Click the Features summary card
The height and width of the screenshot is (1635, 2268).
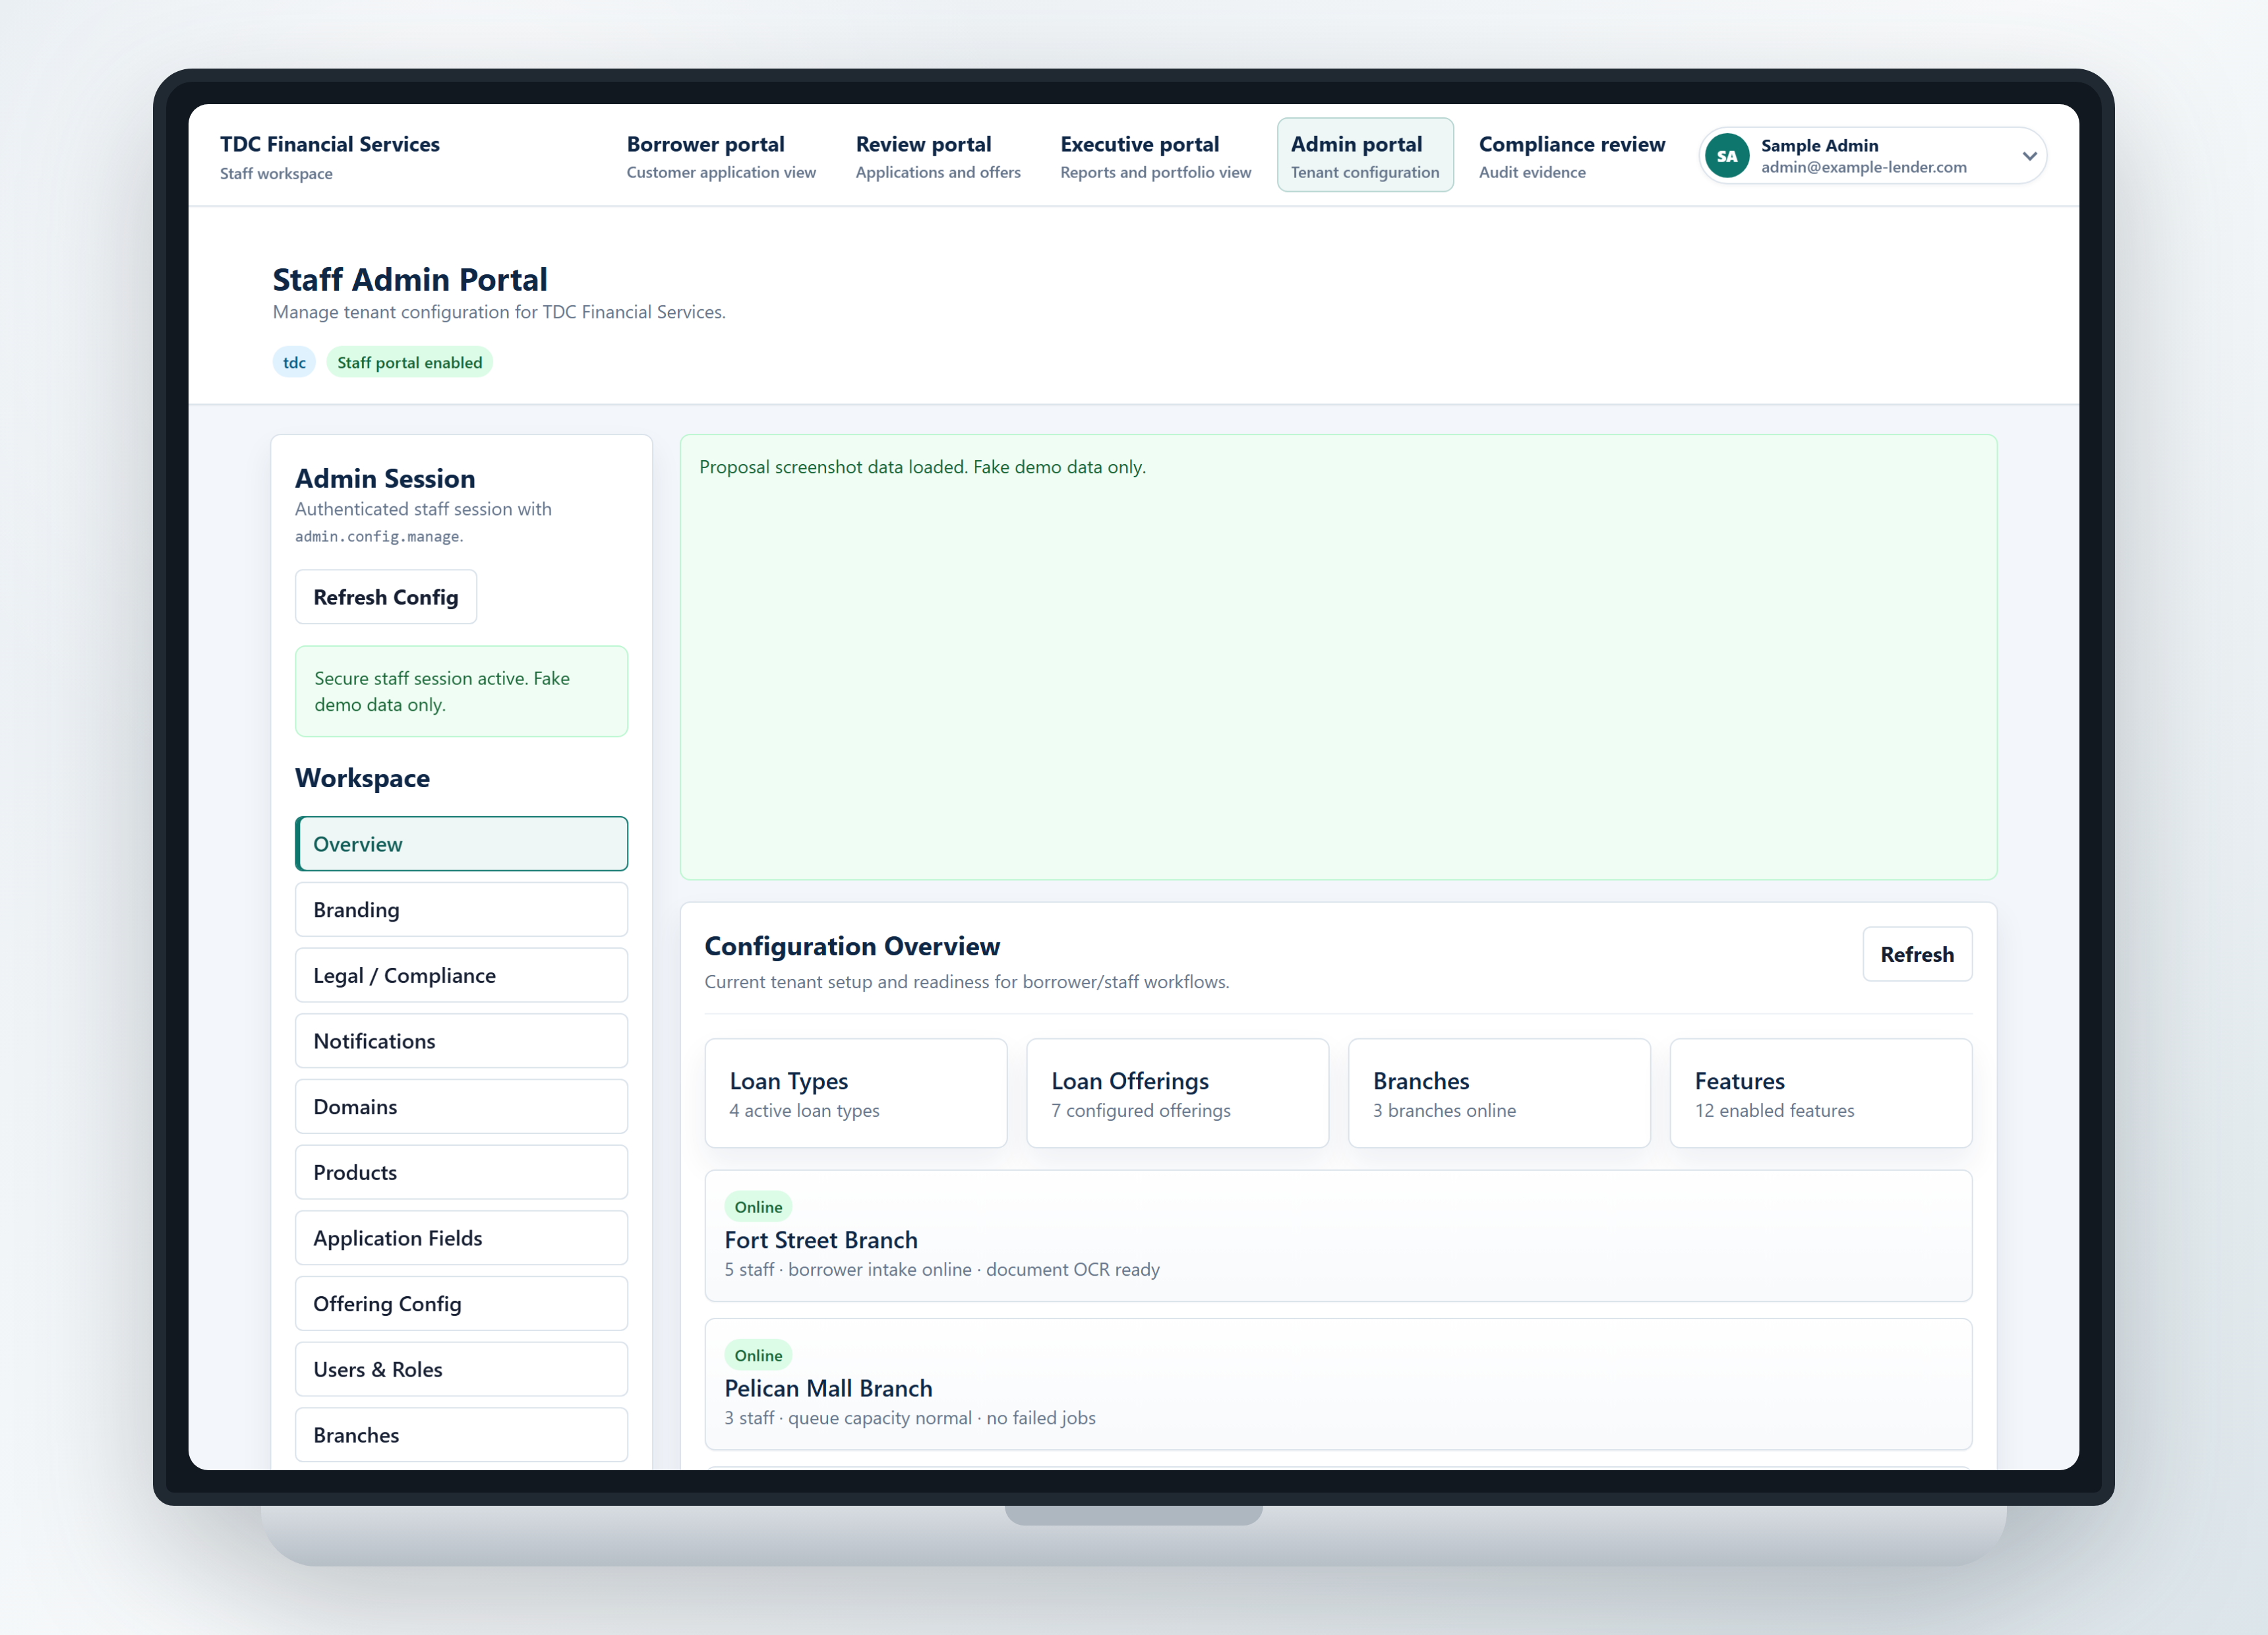click(x=1821, y=1093)
